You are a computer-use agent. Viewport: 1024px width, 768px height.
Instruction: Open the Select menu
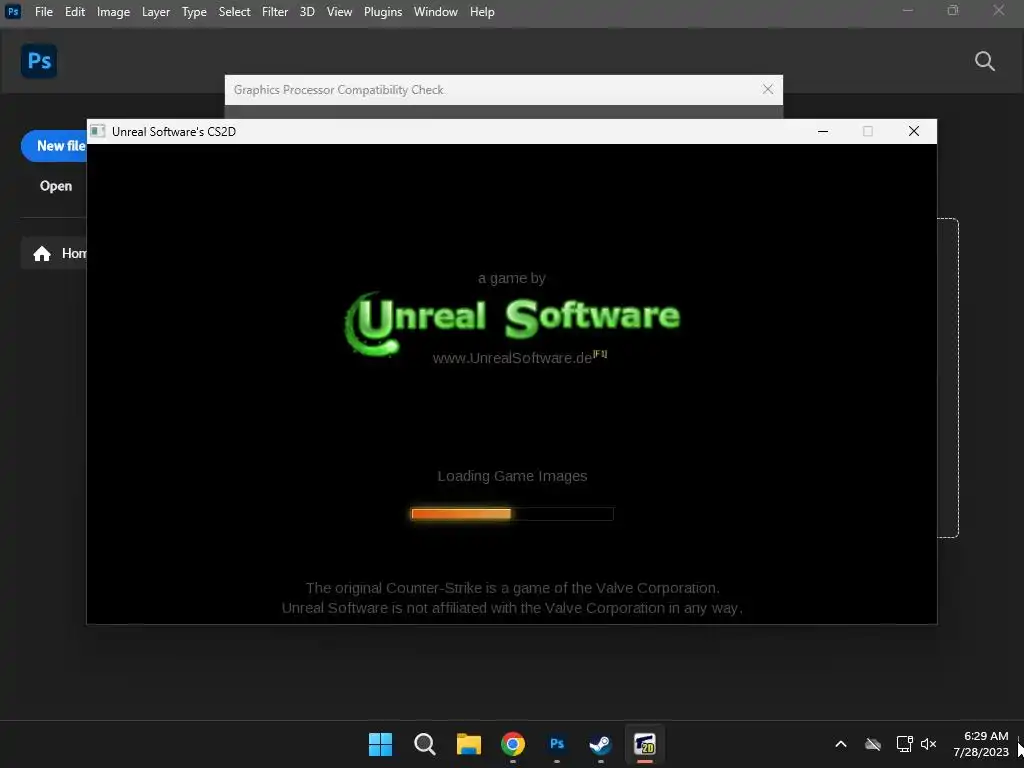[x=234, y=12]
